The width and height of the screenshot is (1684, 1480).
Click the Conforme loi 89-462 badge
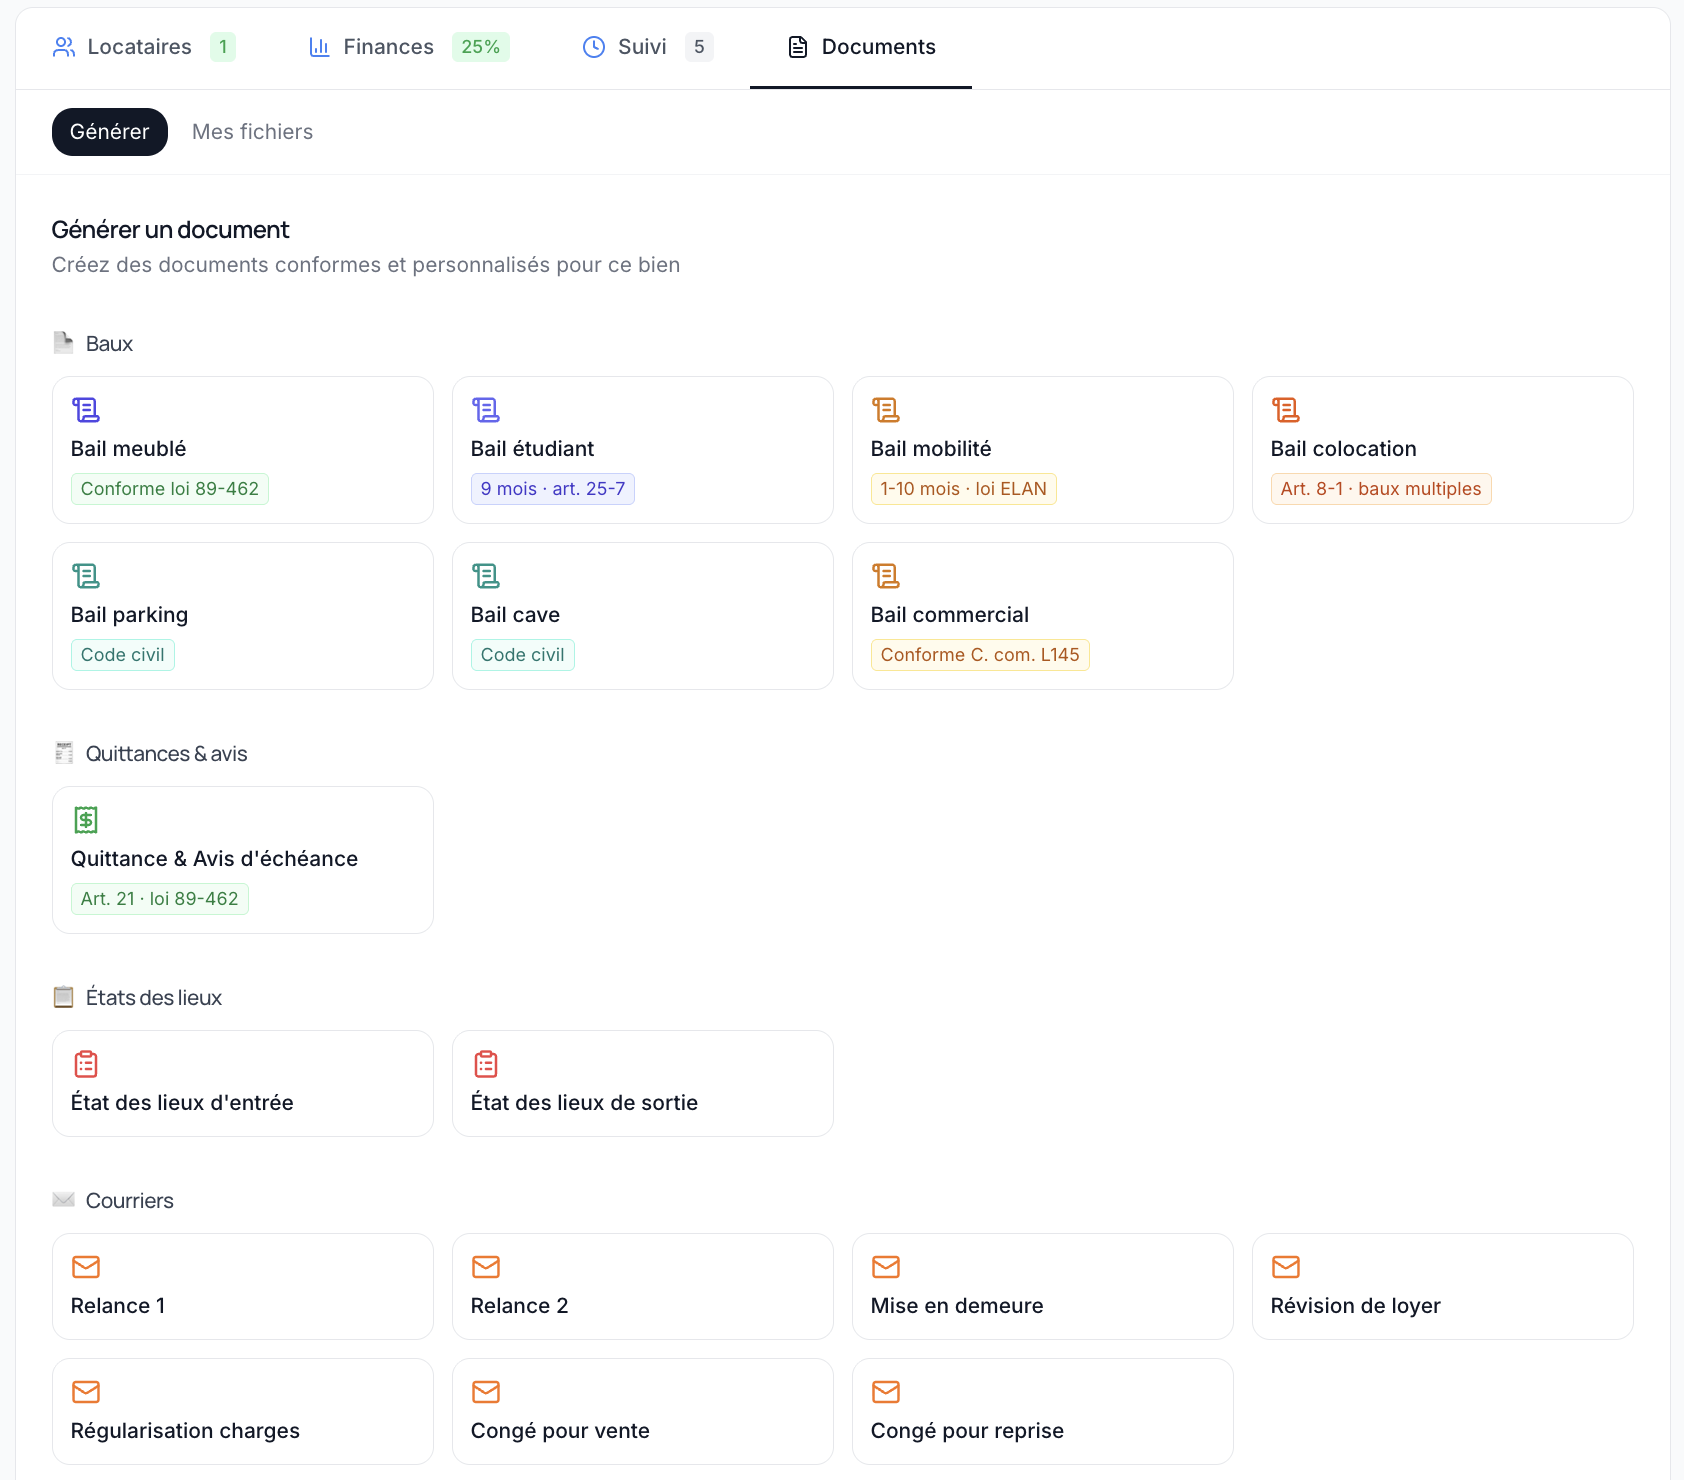click(x=170, y=489)
